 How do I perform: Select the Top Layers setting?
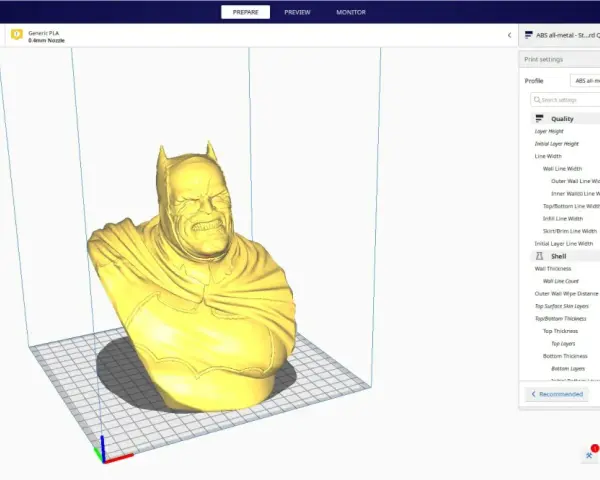(x=563, y=344)
